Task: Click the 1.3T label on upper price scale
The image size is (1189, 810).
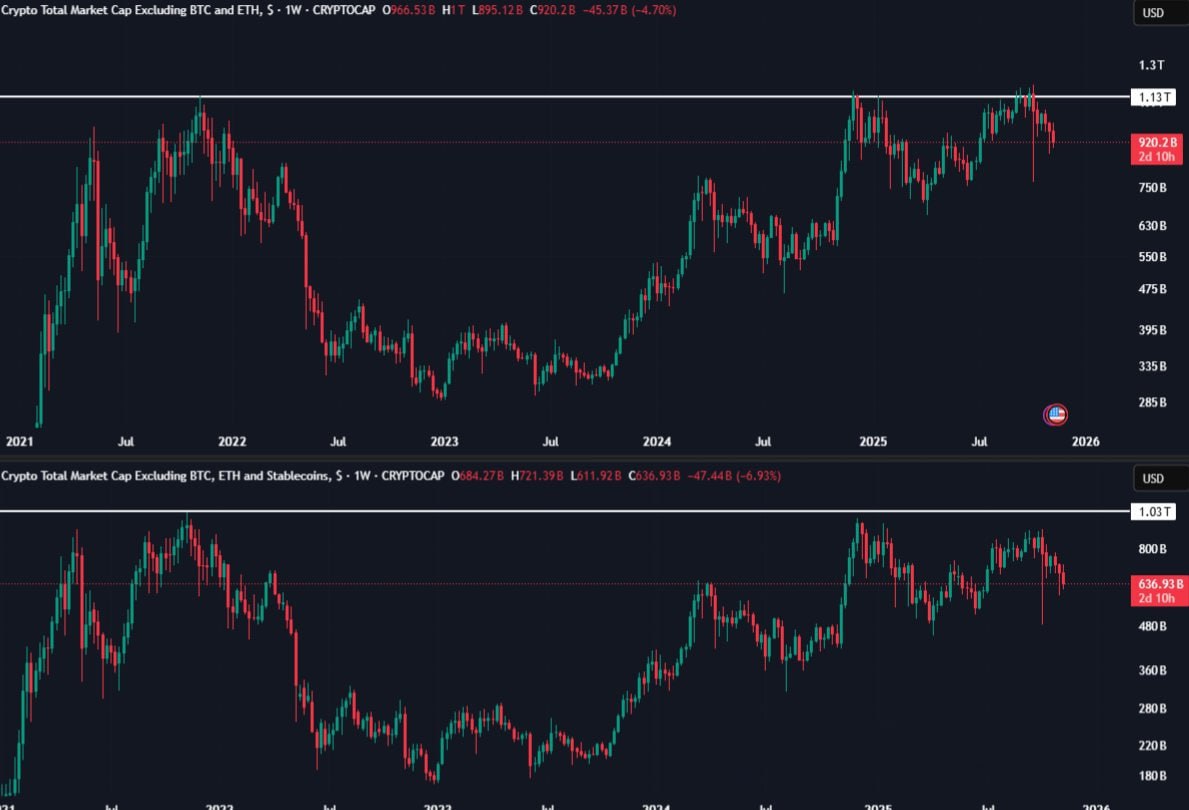Action: tap(1151, 65)
